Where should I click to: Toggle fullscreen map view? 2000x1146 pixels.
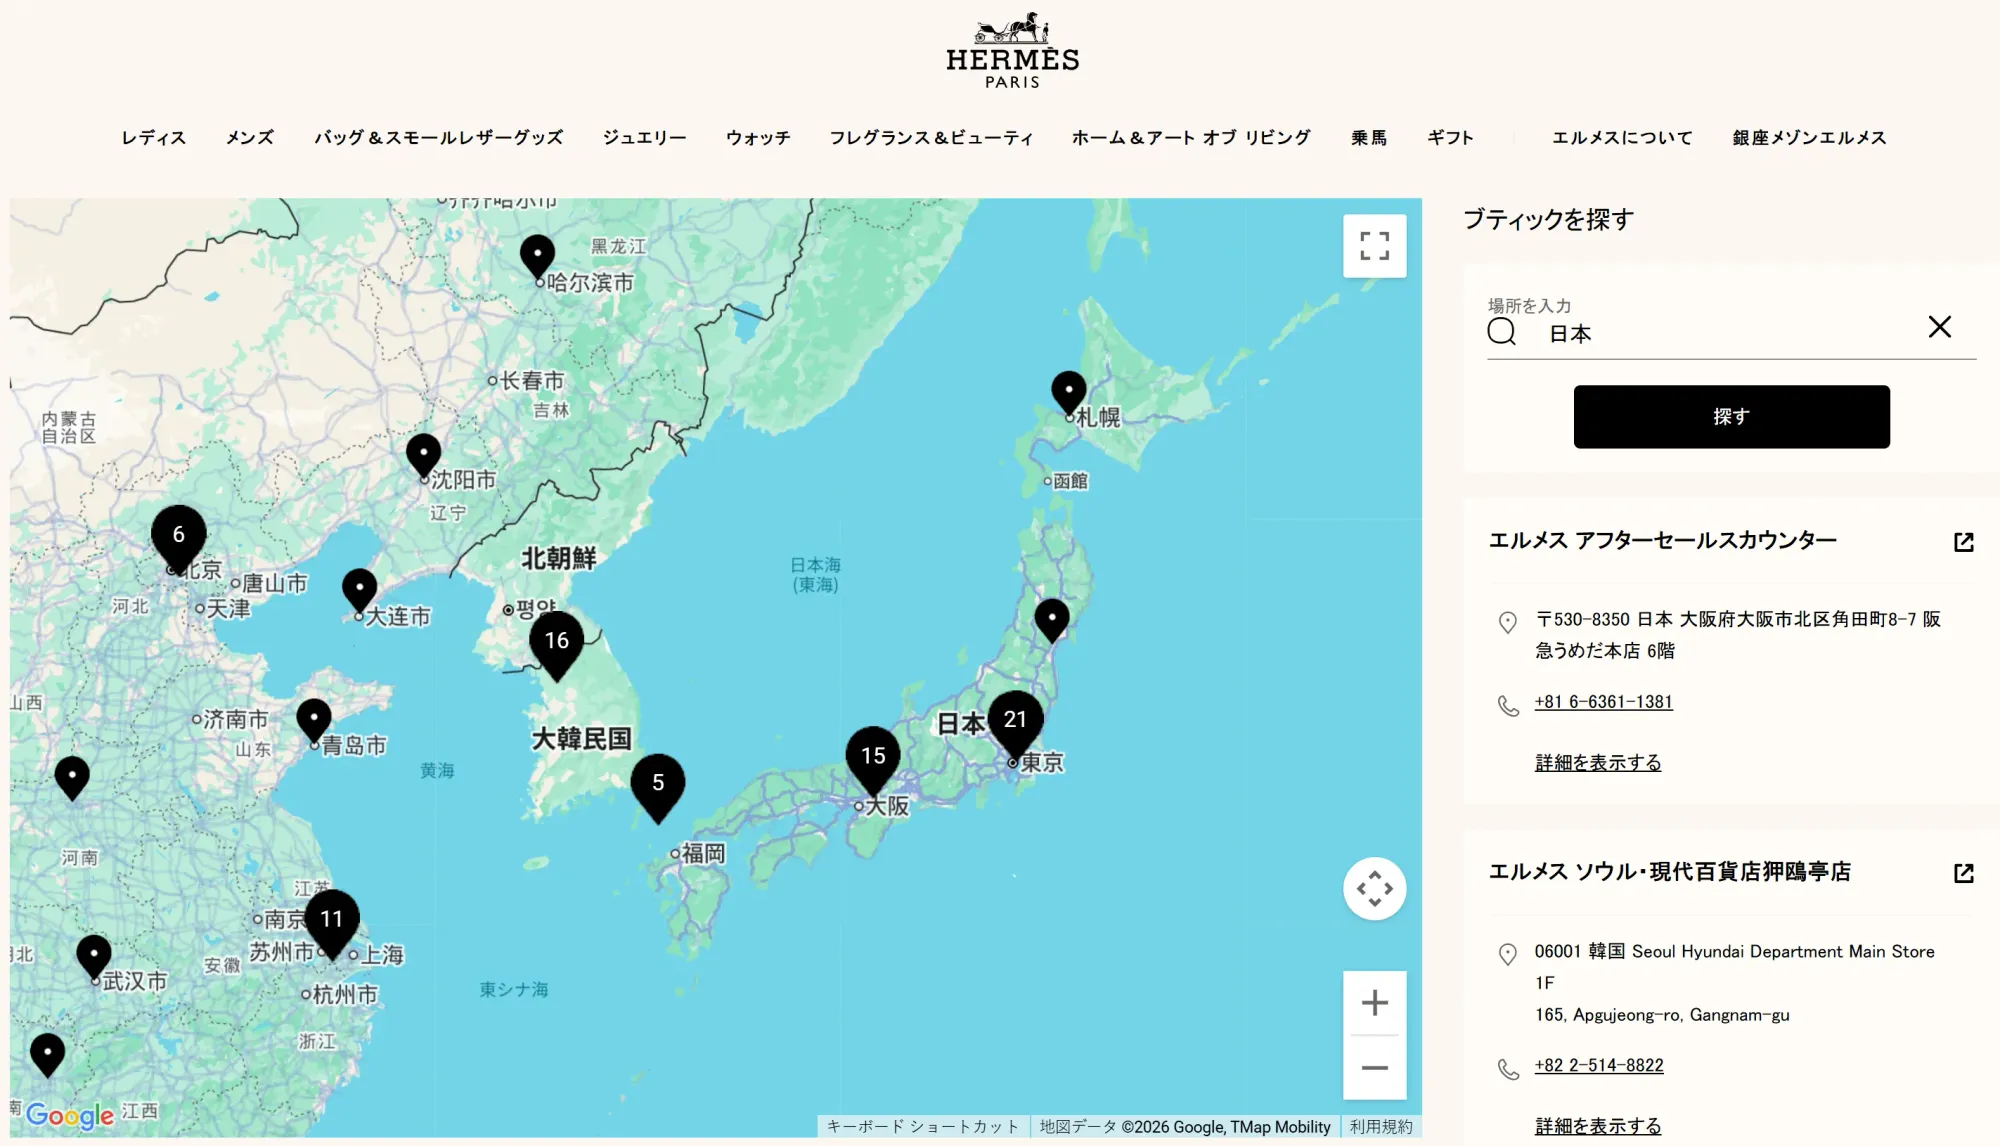click(1374, 246)
